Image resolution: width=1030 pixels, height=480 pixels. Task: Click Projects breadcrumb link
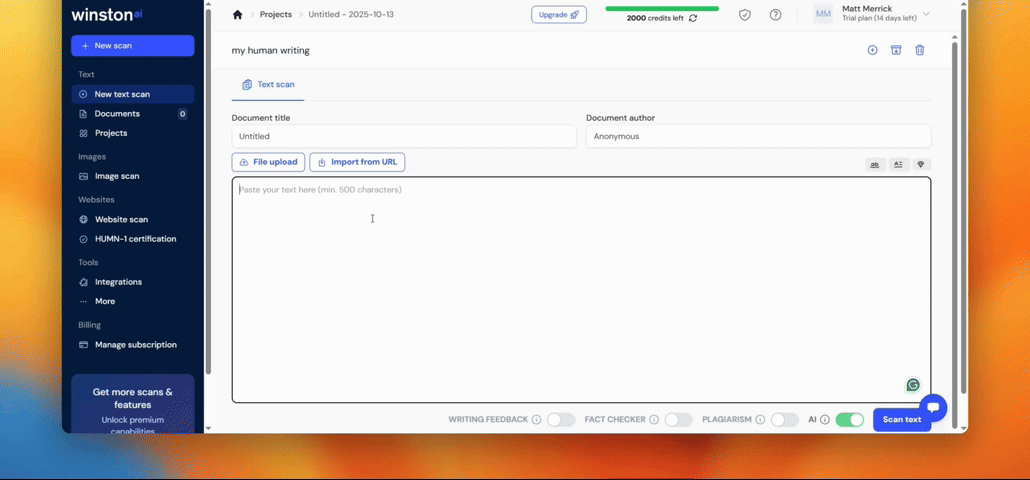[276, 14]
